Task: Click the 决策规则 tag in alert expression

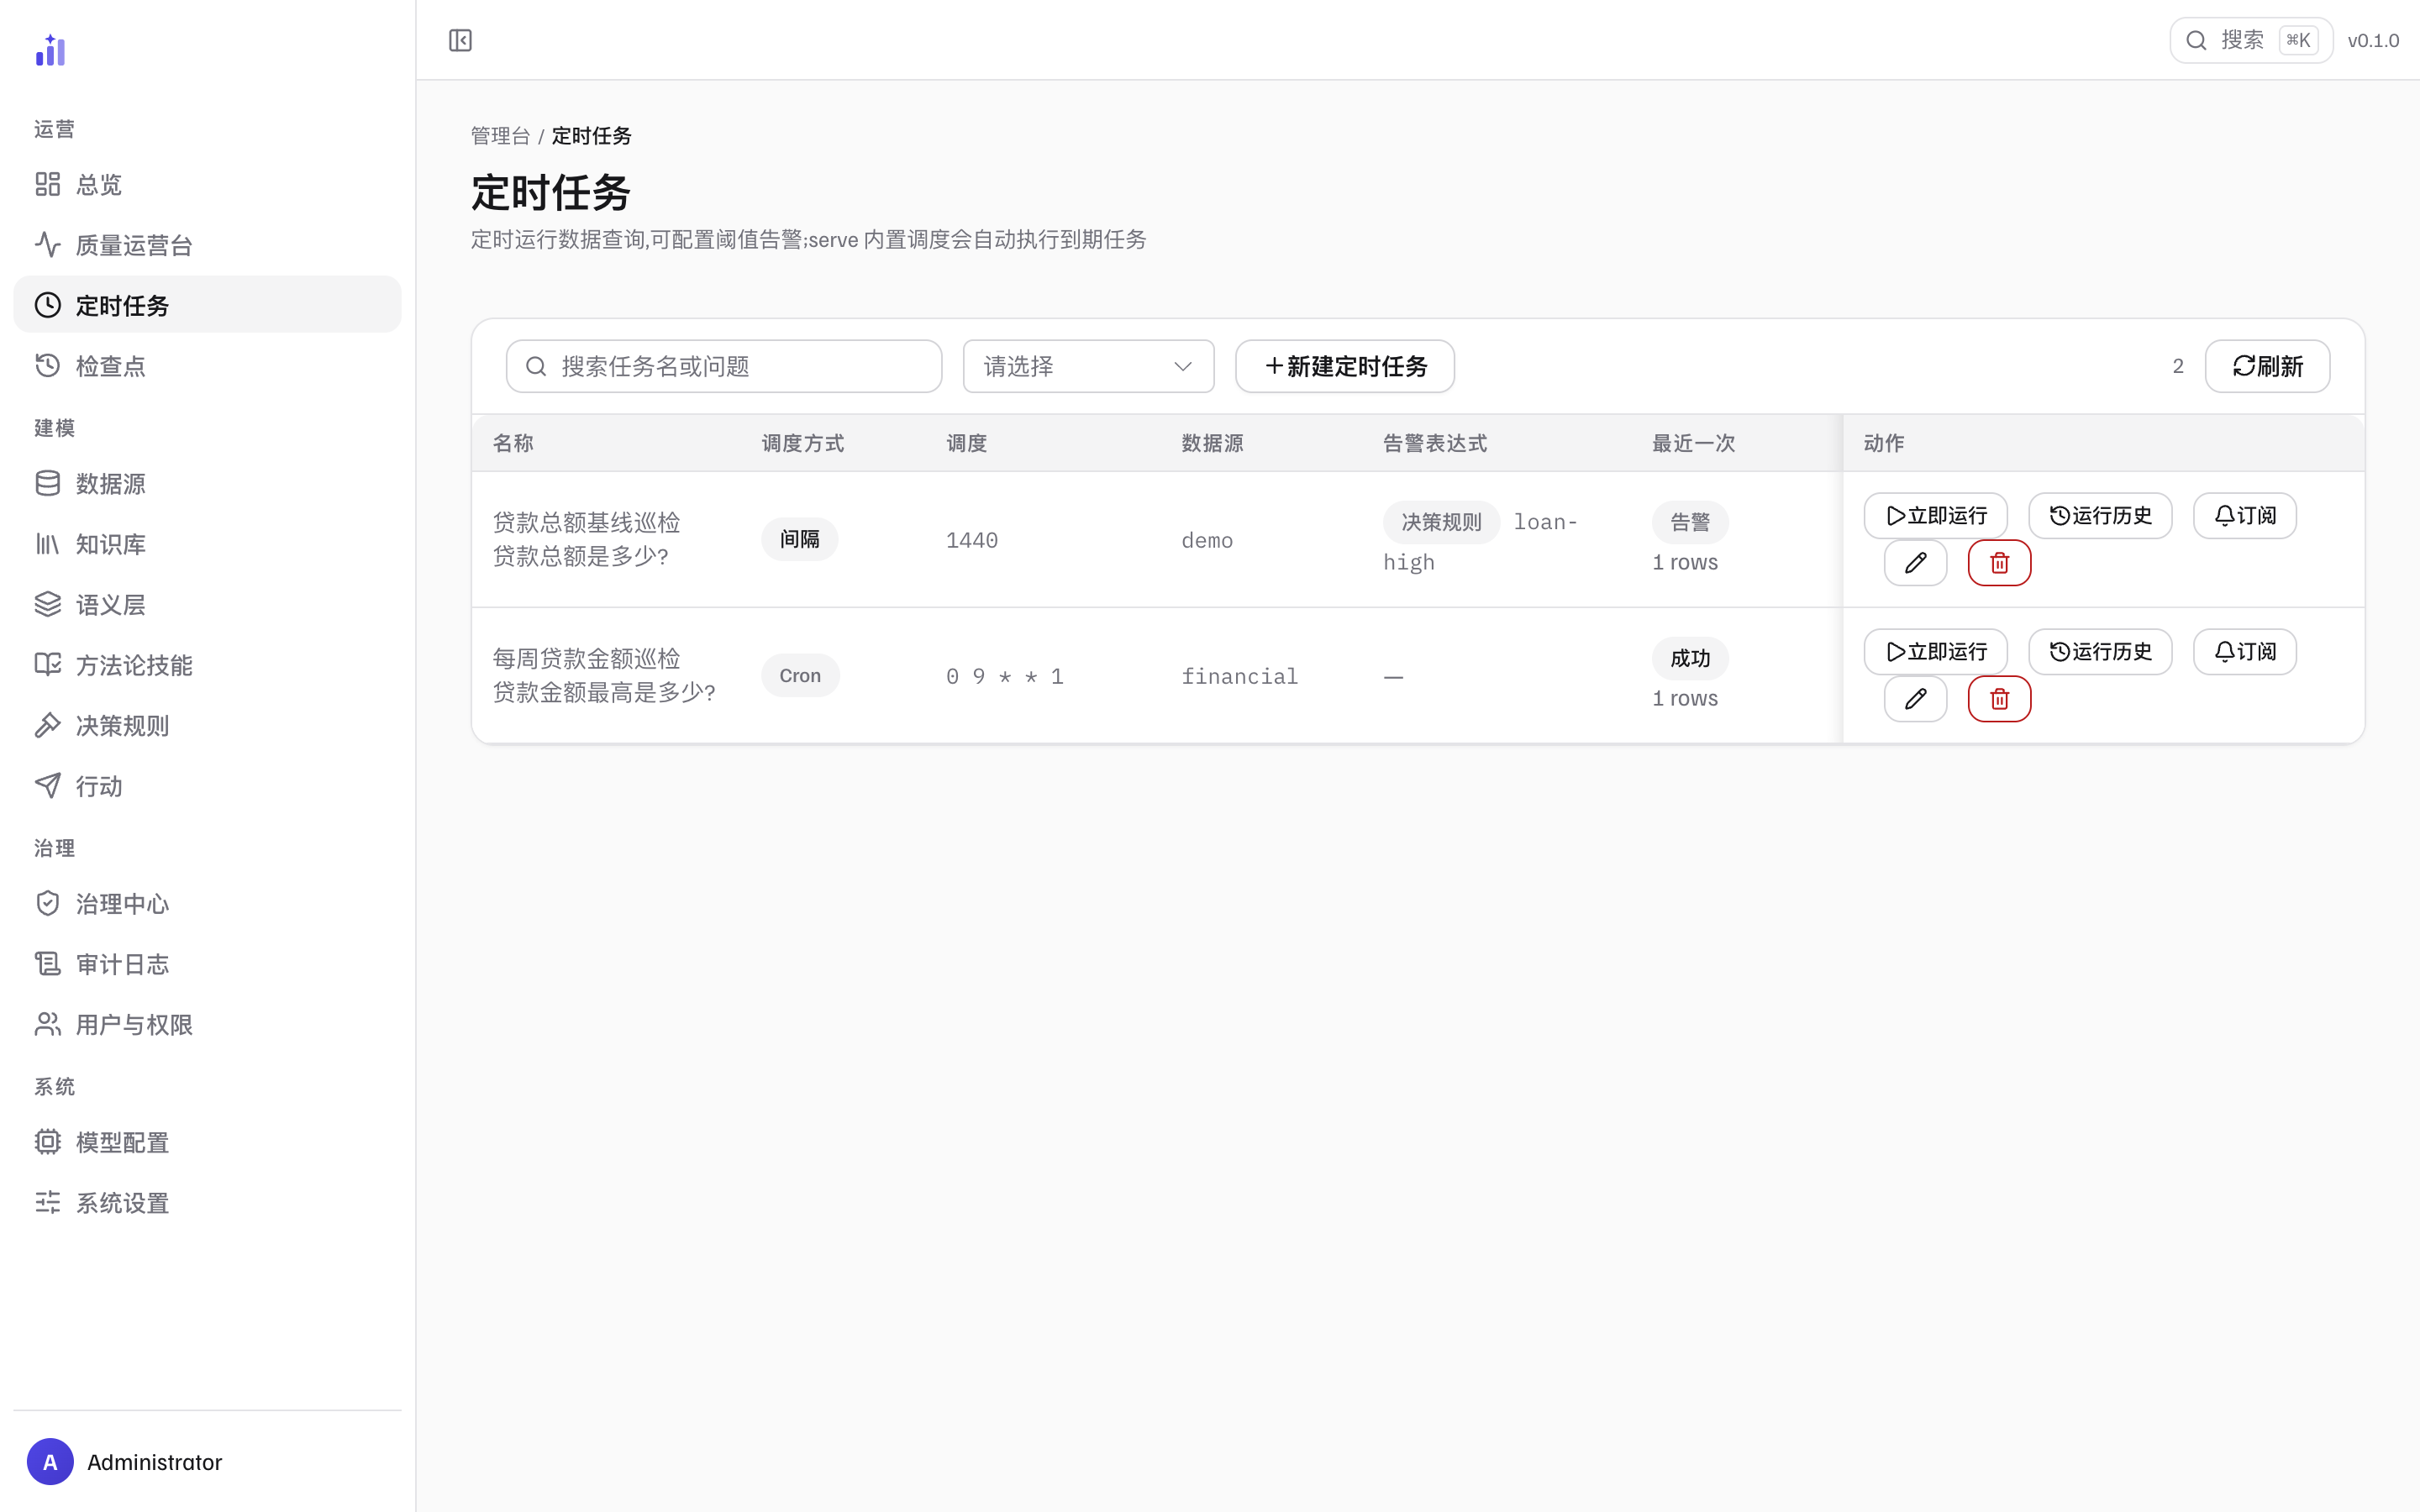Action: 1441,522
